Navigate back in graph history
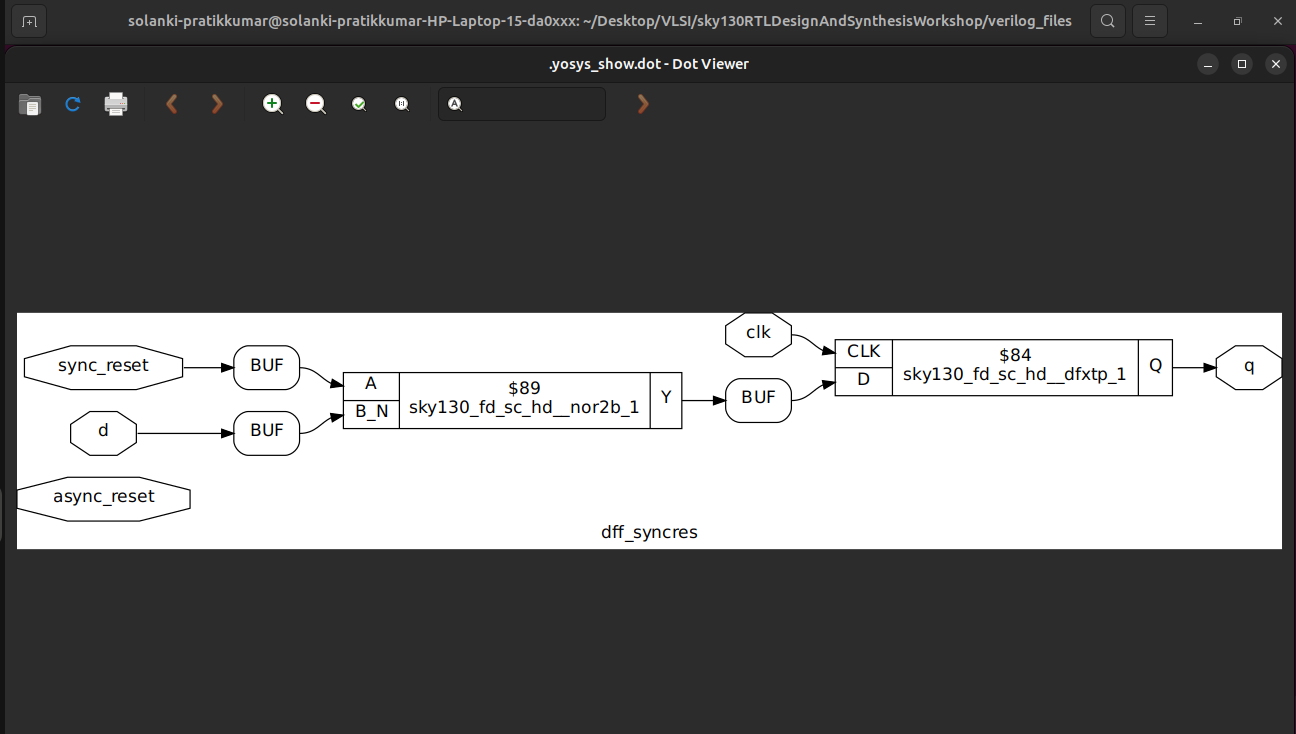Viewport: 1296px width, 734px height. pyautogui.click(x=171, y=104)
